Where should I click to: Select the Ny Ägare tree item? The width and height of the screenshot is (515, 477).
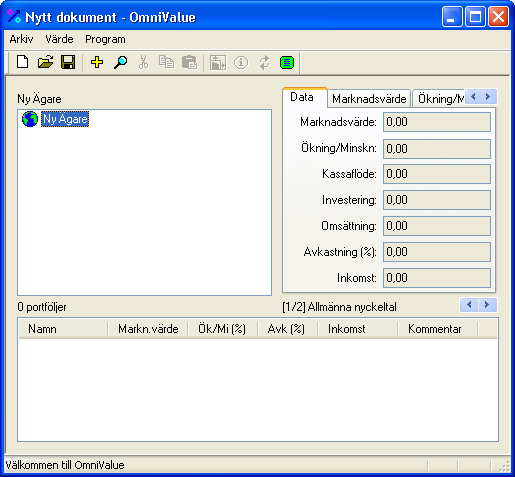click(x=65, y=119)
